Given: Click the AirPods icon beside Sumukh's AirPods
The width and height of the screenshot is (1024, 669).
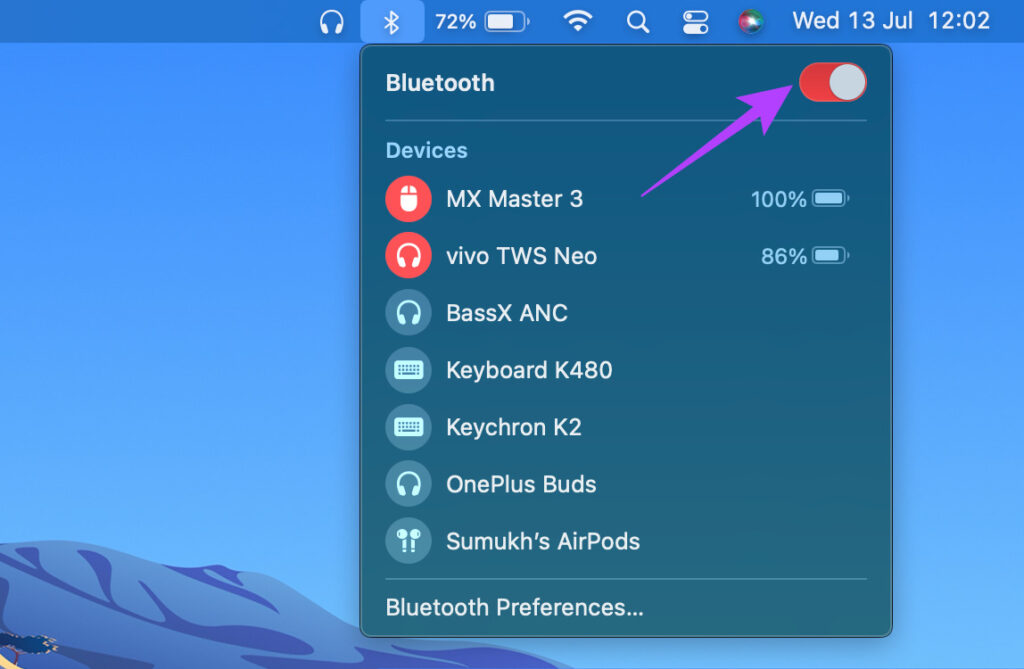Looking at the screenshot, I should [409, 541].
